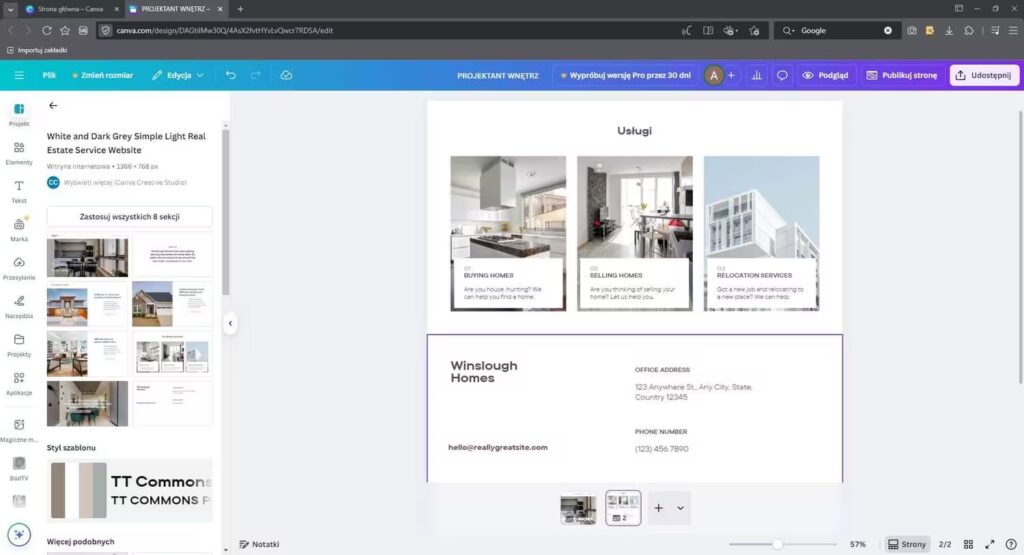Select the TT Commons template font style
The height and width of the screenshot is (555, 1024).
coord(161,490)
